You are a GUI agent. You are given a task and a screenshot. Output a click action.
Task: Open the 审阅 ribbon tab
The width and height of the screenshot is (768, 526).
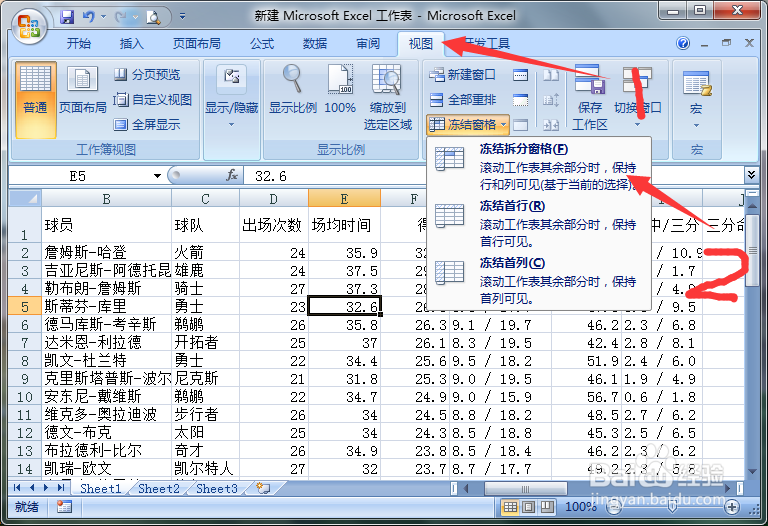pos(368,44)
